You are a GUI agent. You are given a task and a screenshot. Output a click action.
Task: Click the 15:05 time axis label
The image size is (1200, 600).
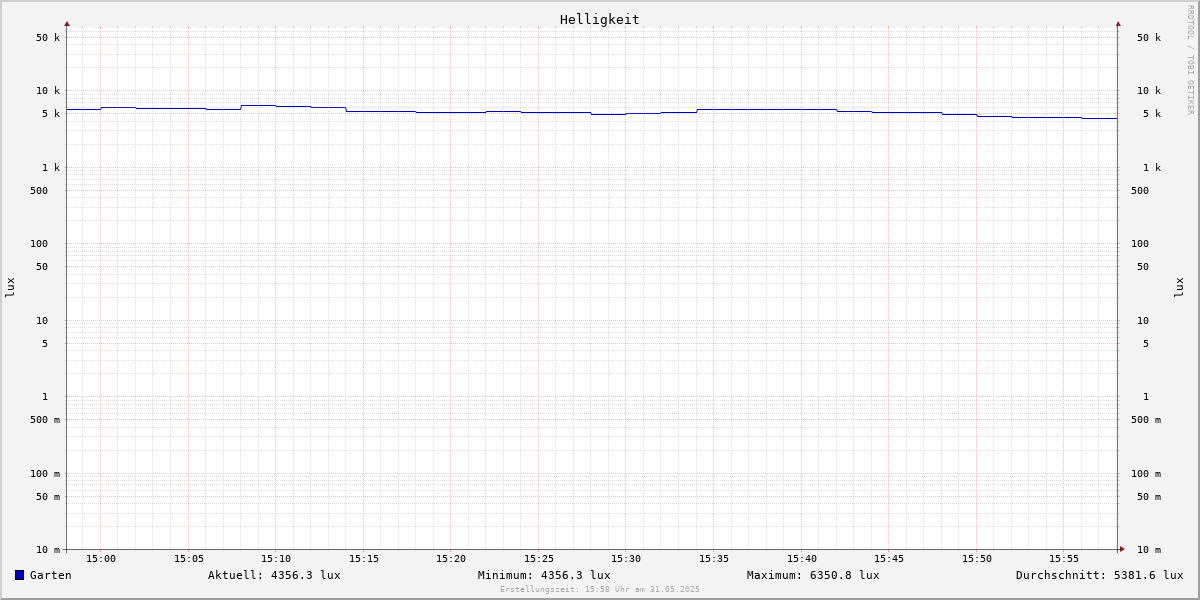(189, 559)
